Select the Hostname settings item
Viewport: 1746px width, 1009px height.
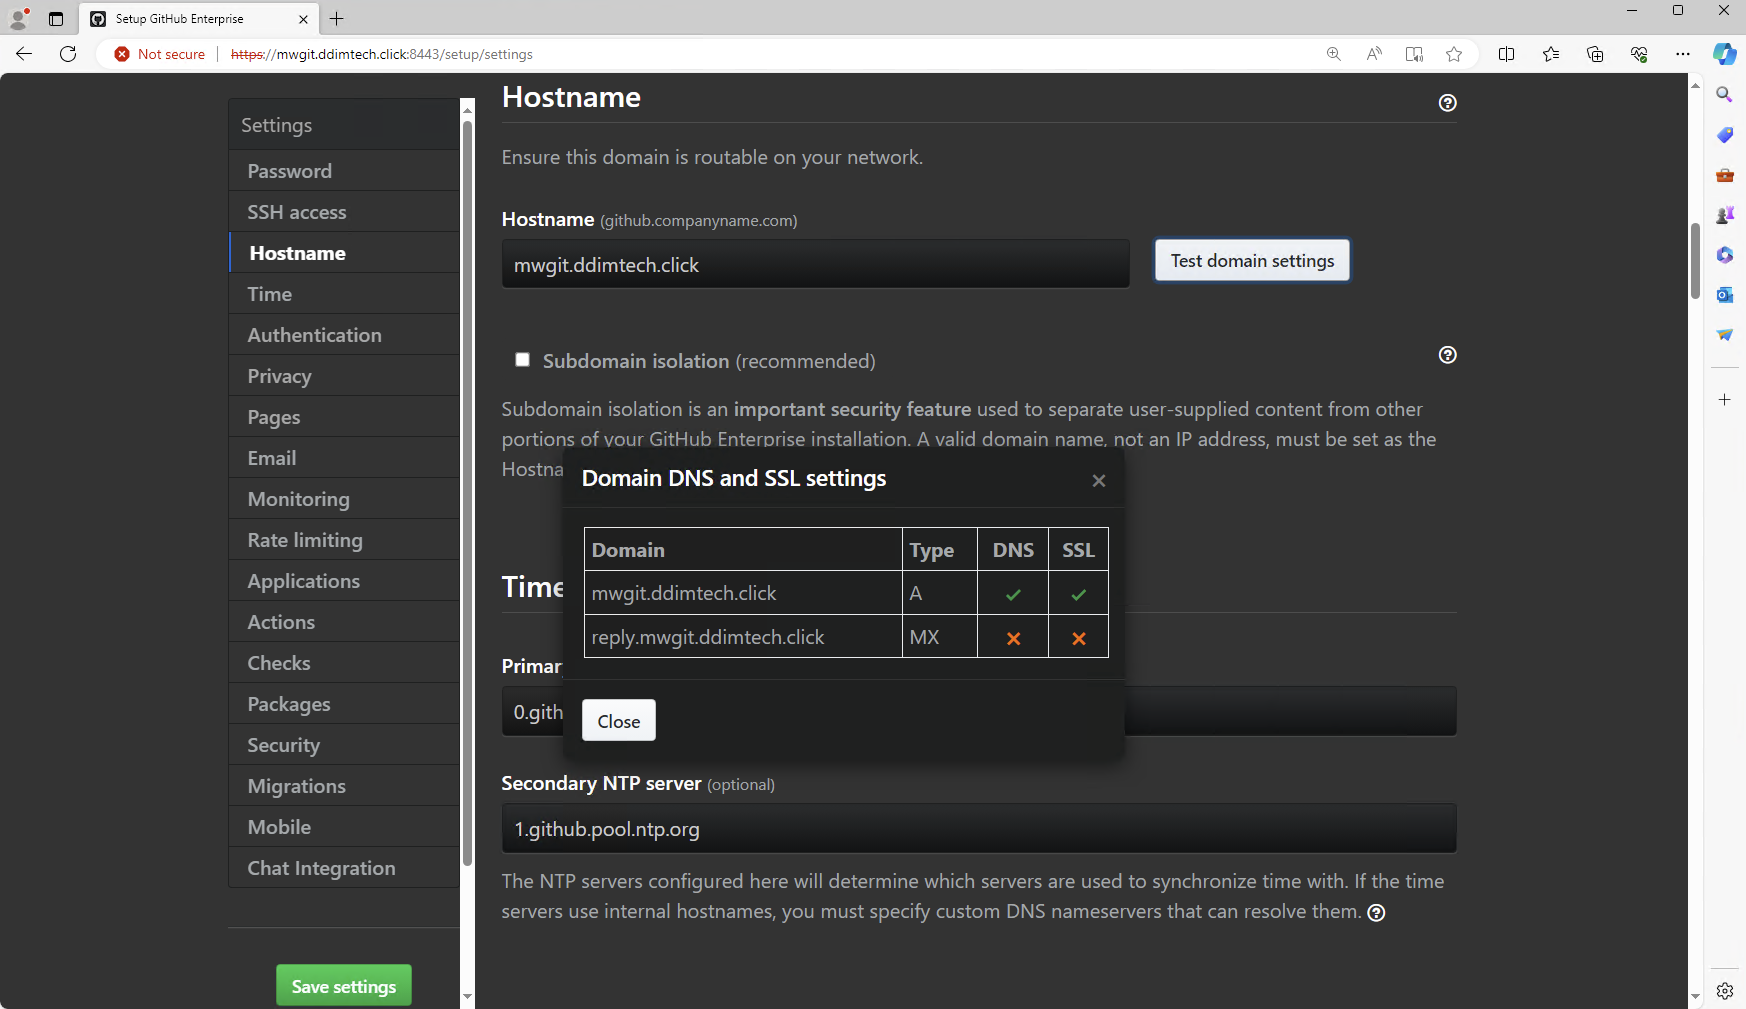pyautogui.click(x=344, y=253)
